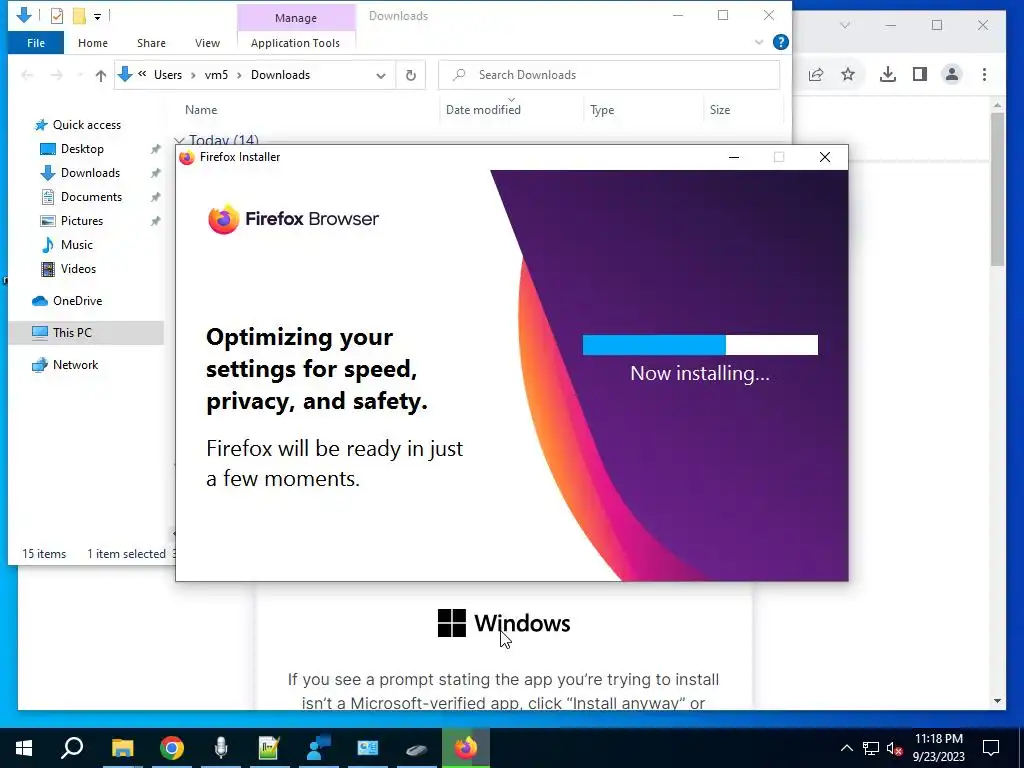Click the Windows heading on web page
Screen dimensions: 1024x768
click(522, 623)
